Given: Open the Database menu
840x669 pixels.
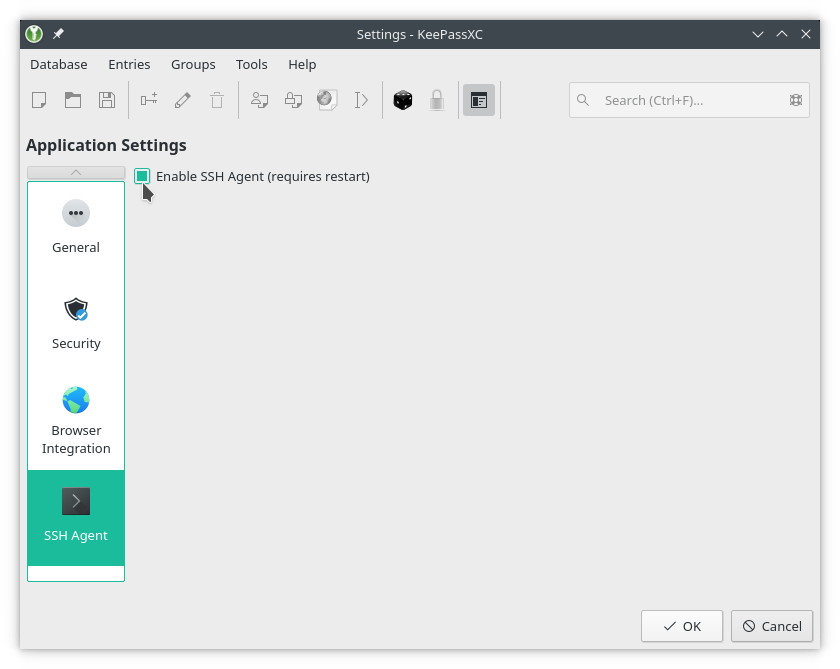Looking at the screenshot, I should 58,64.
